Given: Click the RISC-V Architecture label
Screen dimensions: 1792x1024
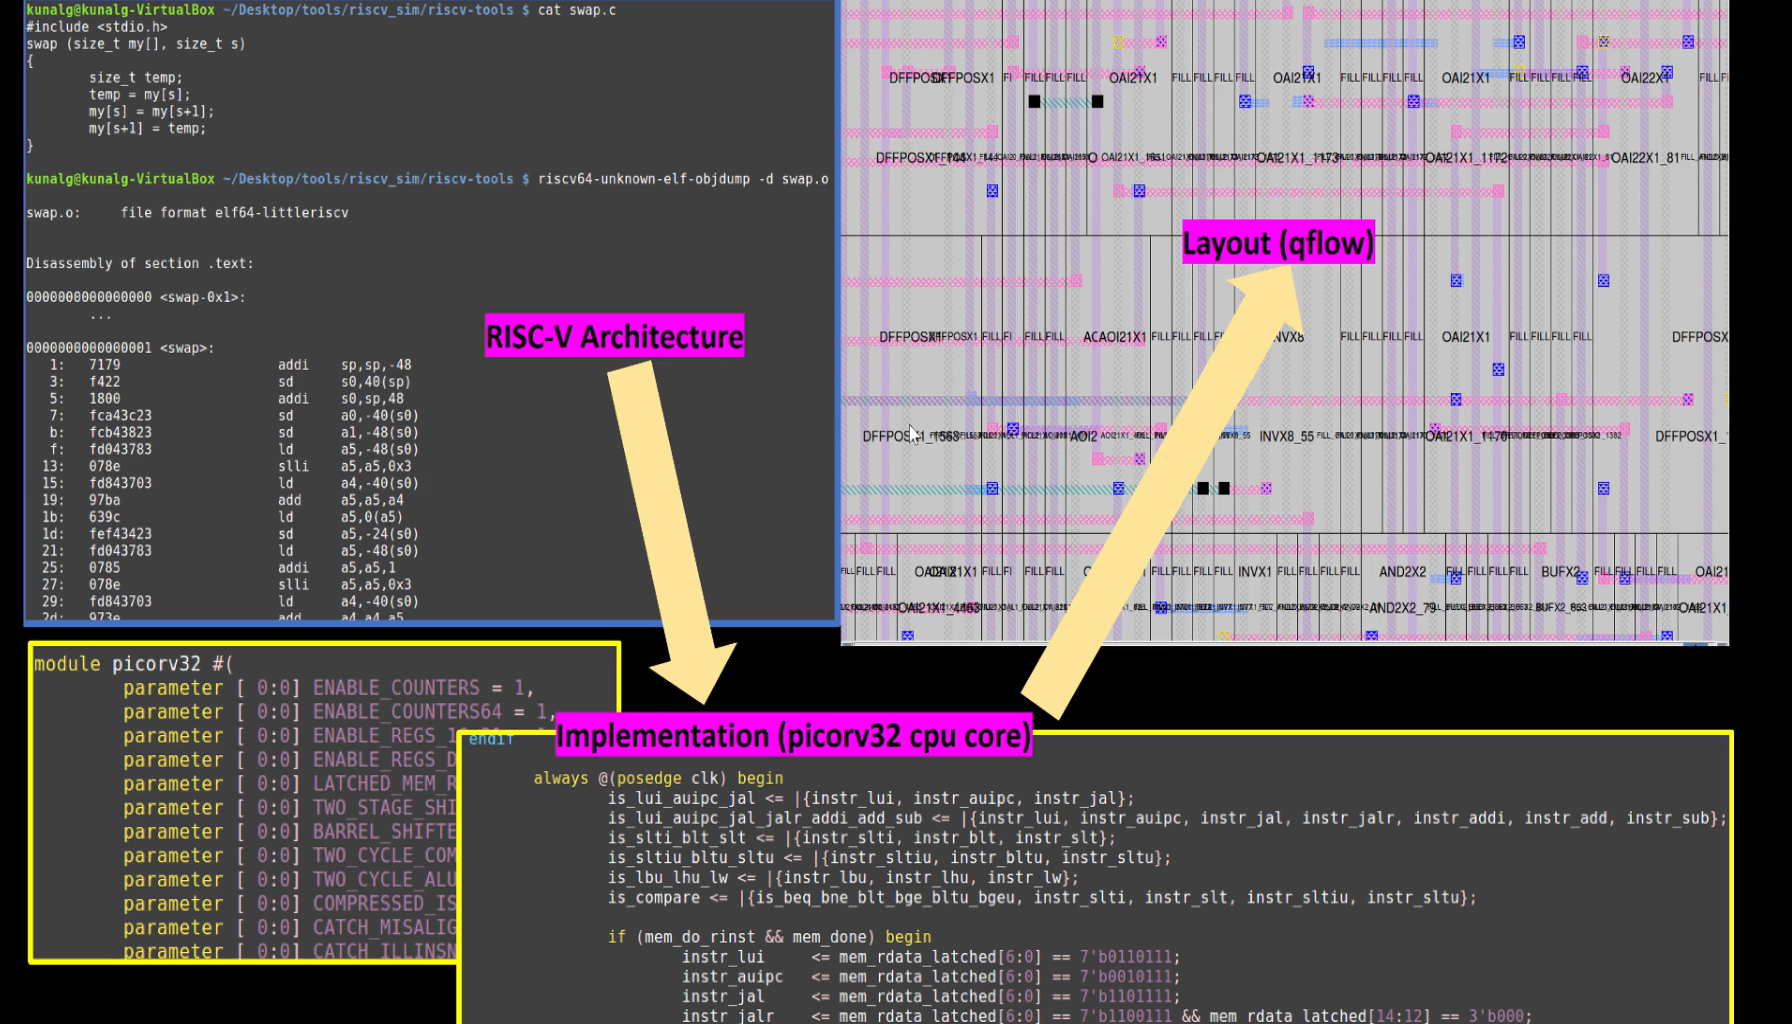Looking at the screenshot, I should [x=614, y=337].
